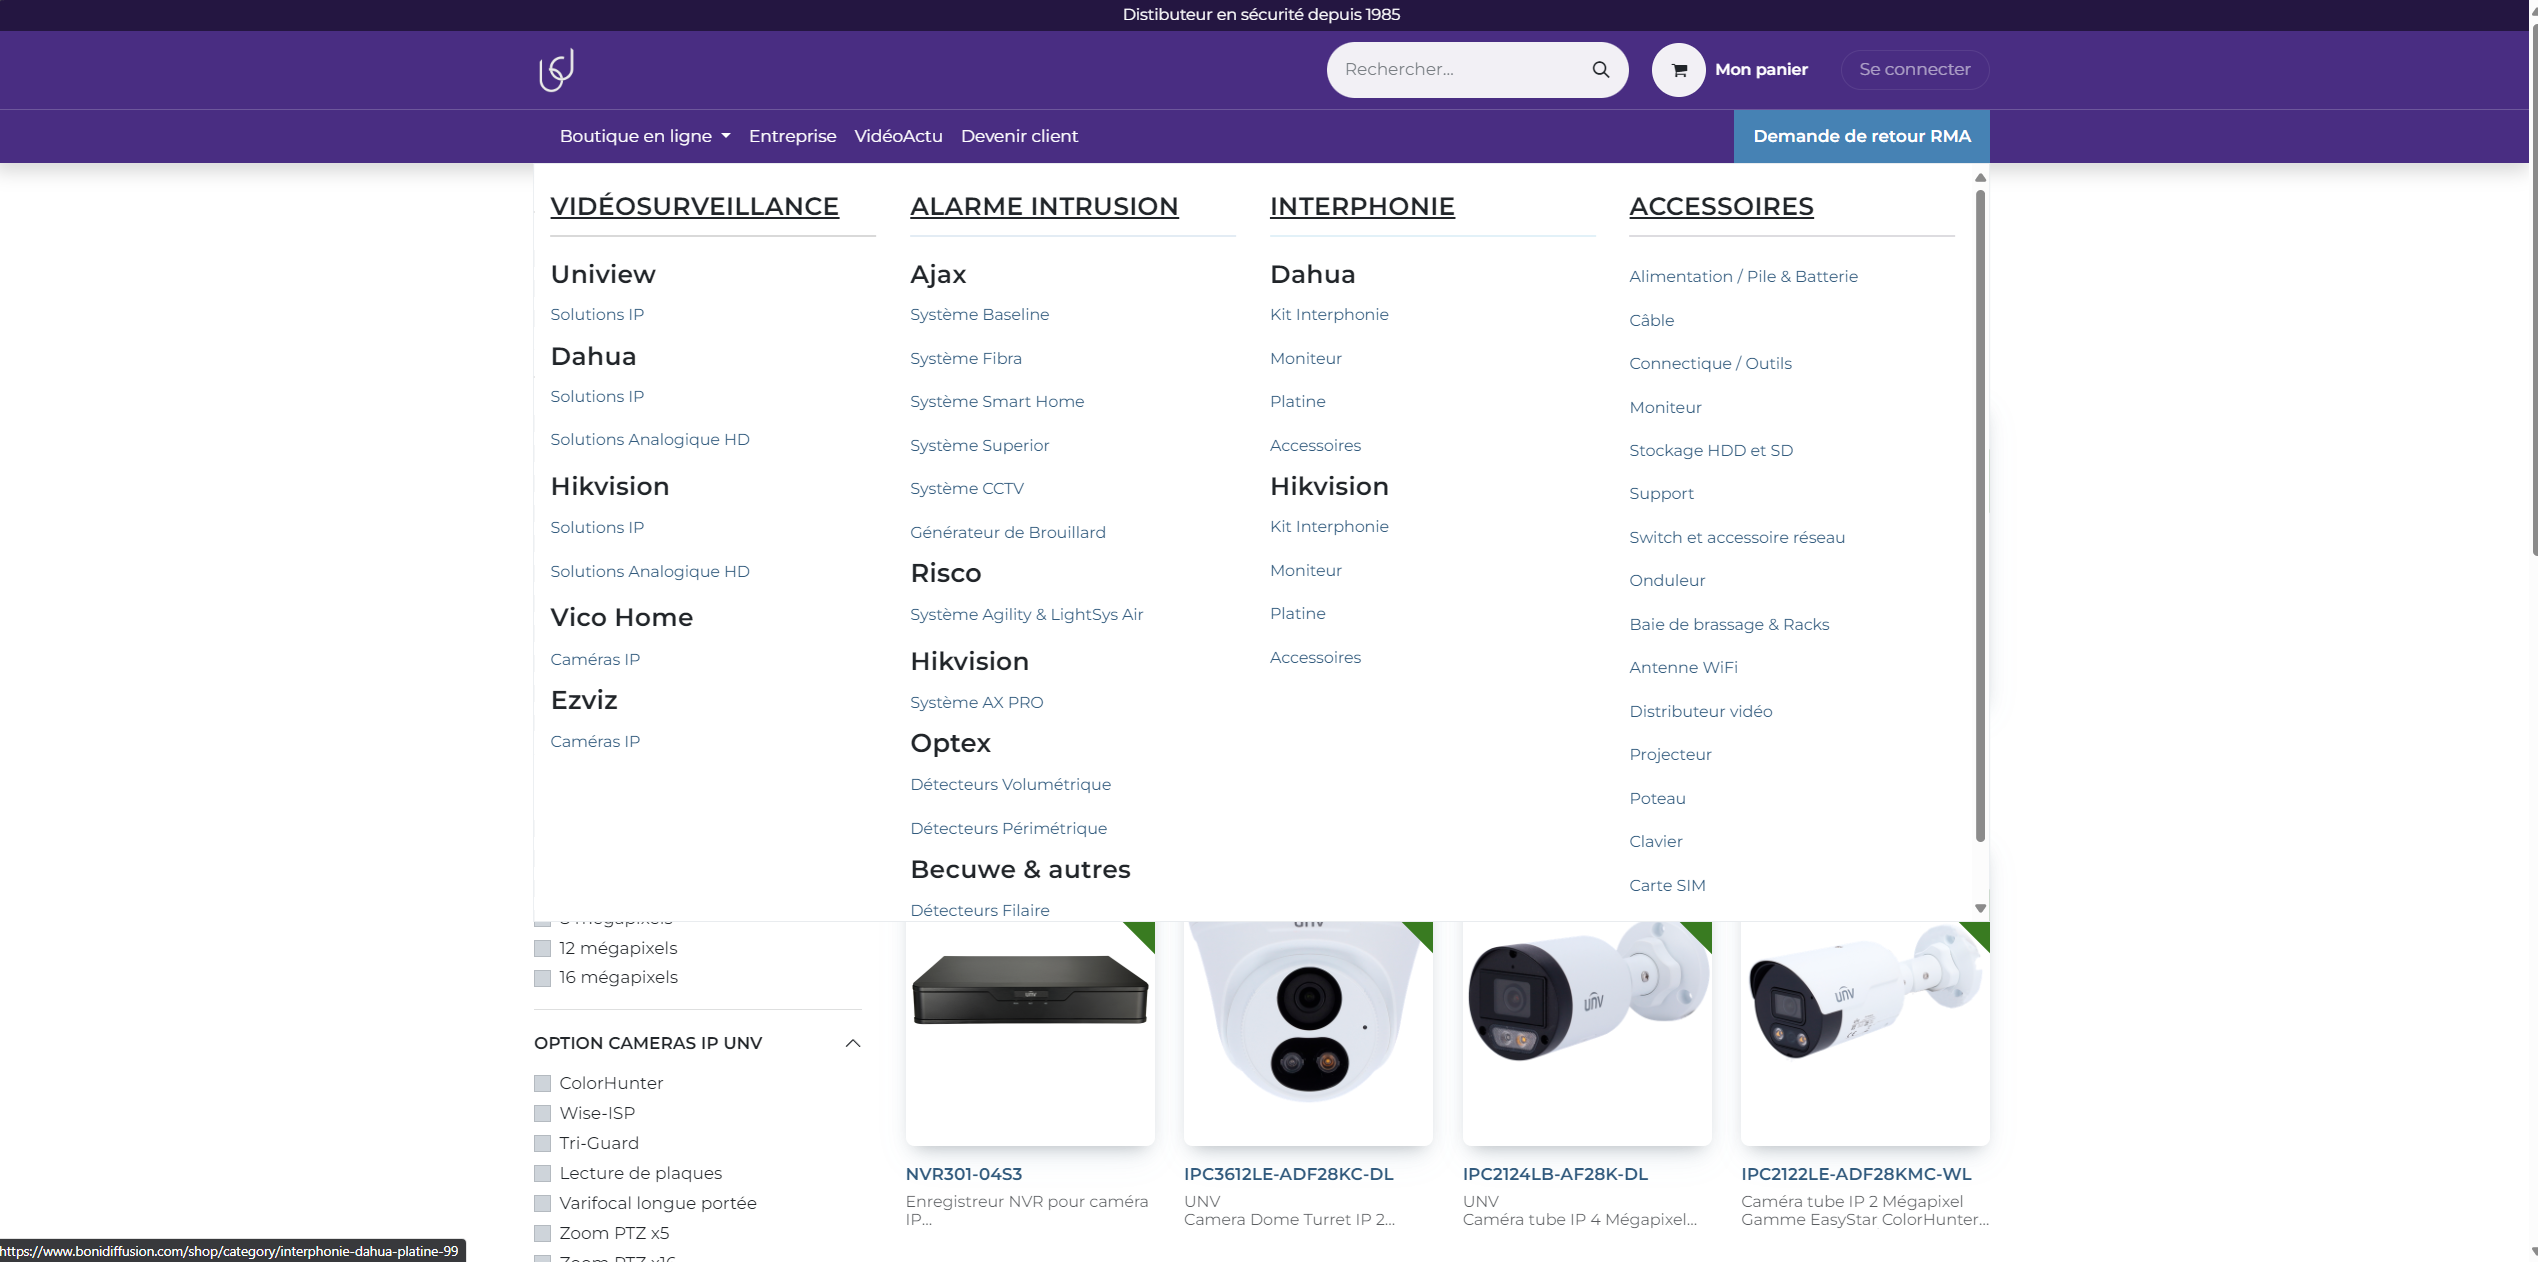Click the Demande de retour RMA button
This screenshot has width=2538, height=1262.
tap(1861, 136)
